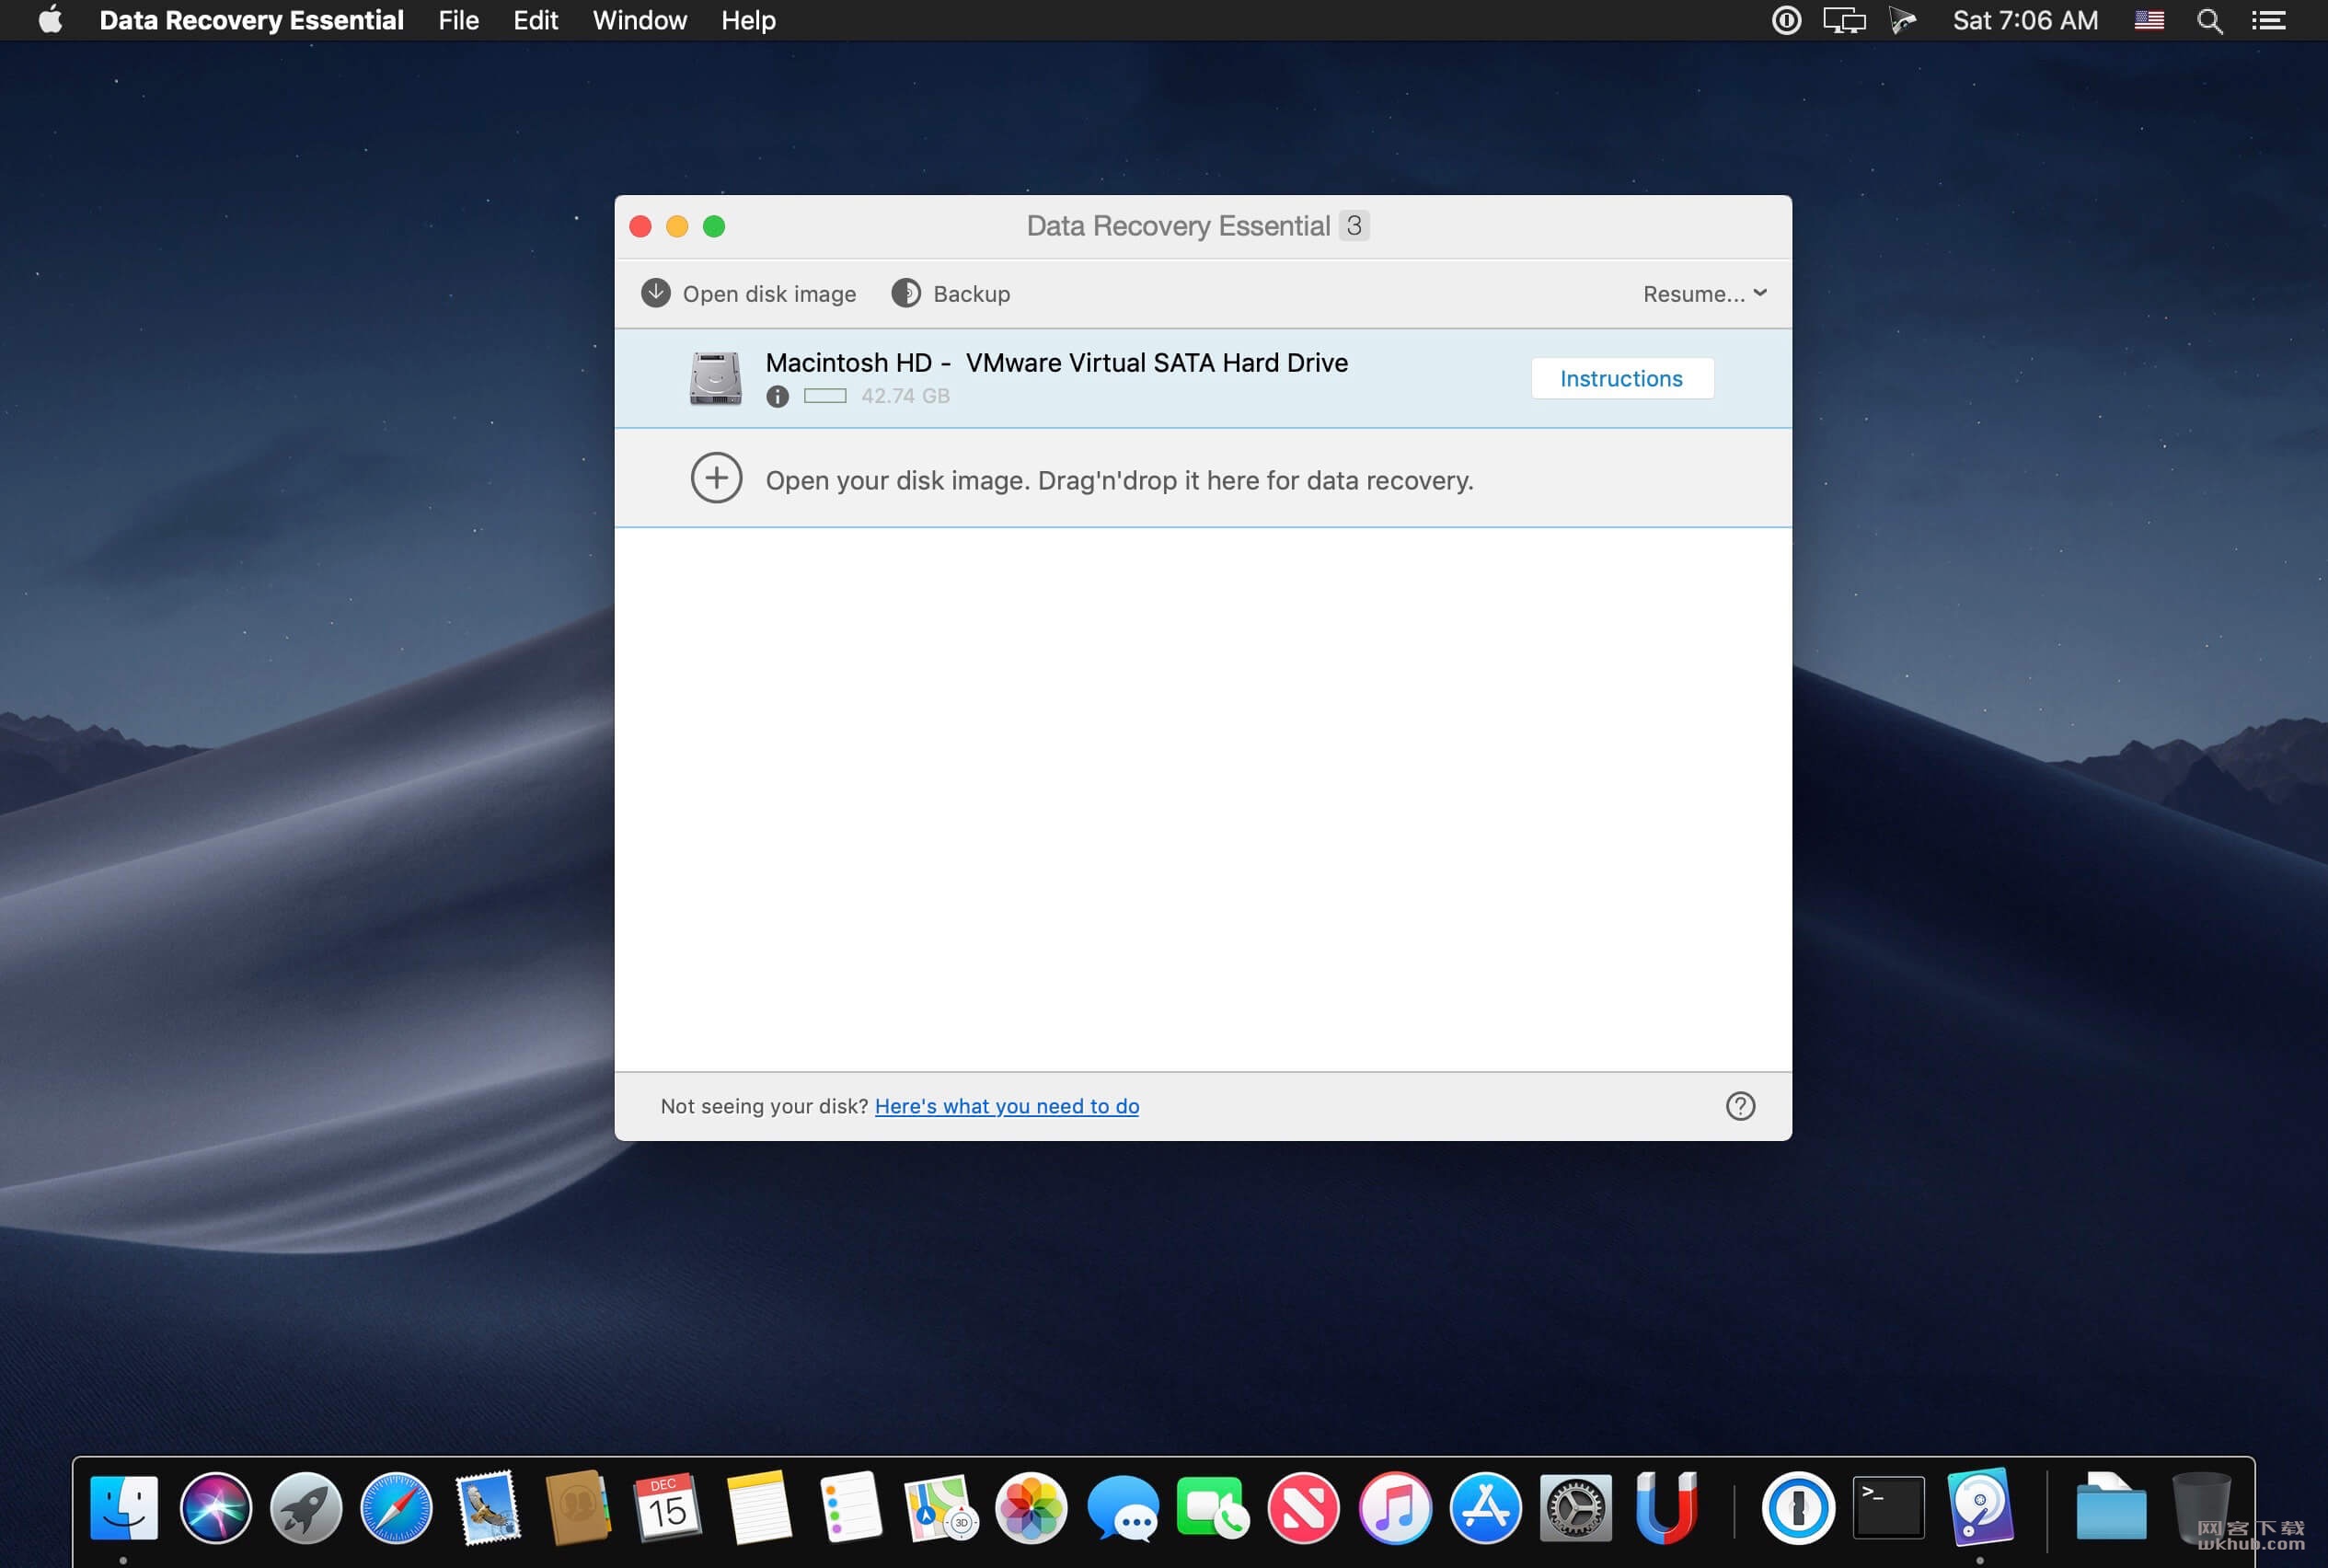The height and width of the screenshot is (1568, 2328).
Task: Show info for Macintosh HD disk
Action: coord(777,397)
